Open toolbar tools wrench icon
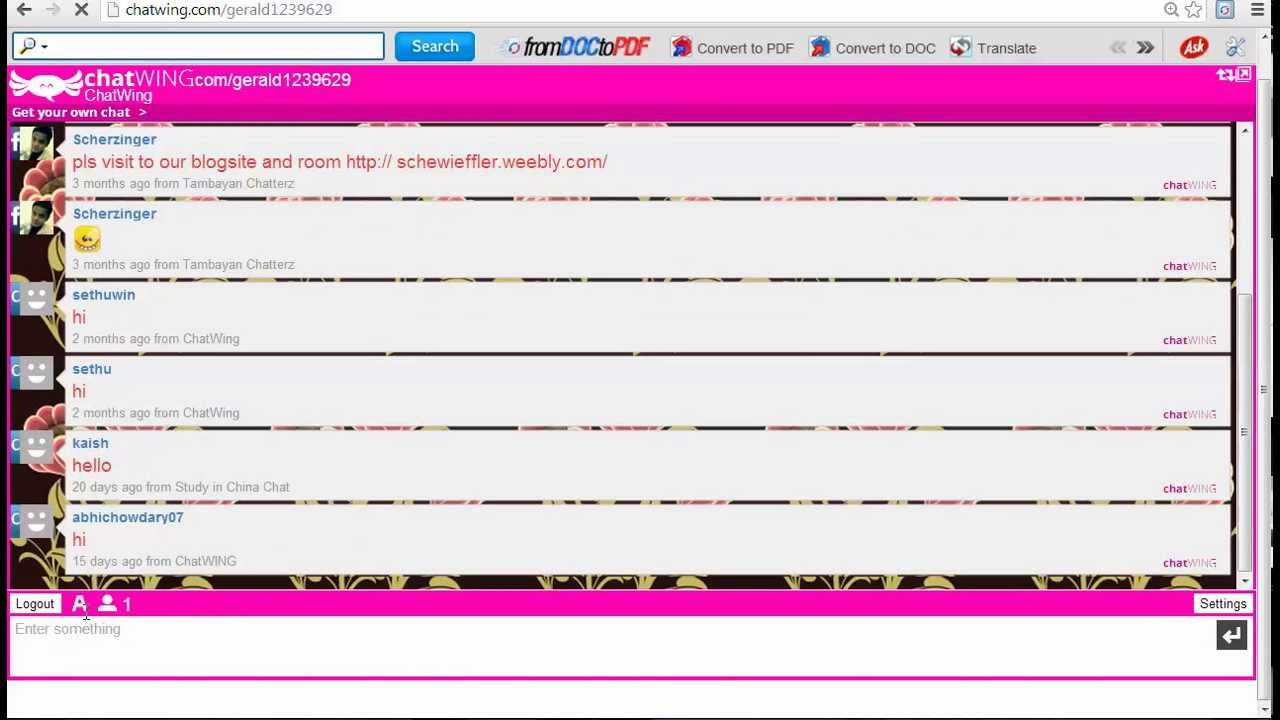Screen dimensions: 1280x720 [1236, 47]
